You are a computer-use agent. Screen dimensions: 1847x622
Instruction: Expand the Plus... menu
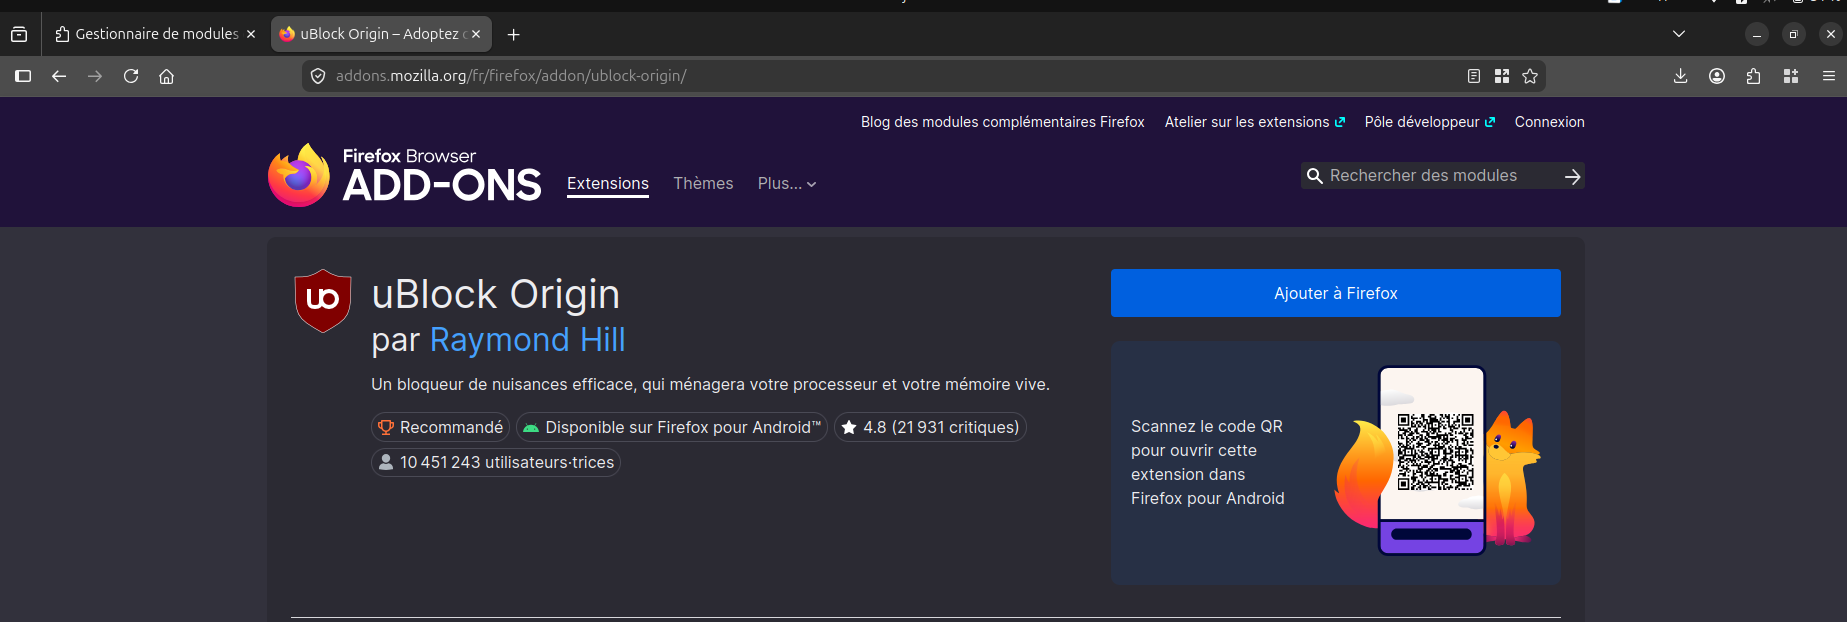(x=787, y=184)
